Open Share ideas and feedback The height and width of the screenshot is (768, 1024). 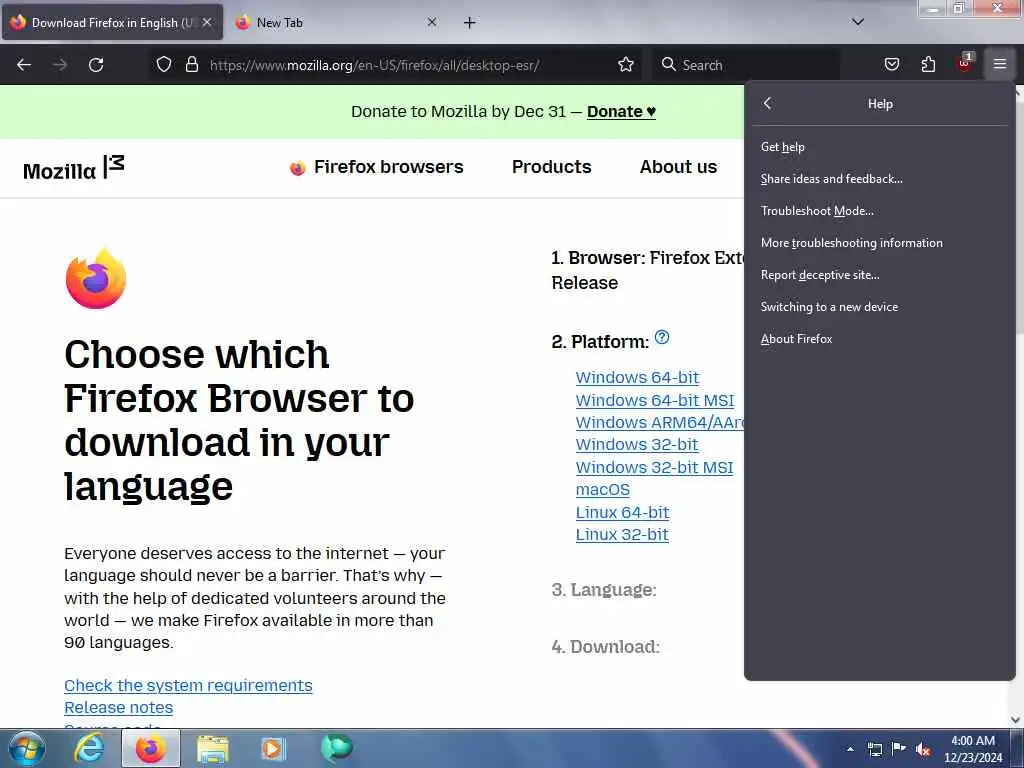coord(880,179)
